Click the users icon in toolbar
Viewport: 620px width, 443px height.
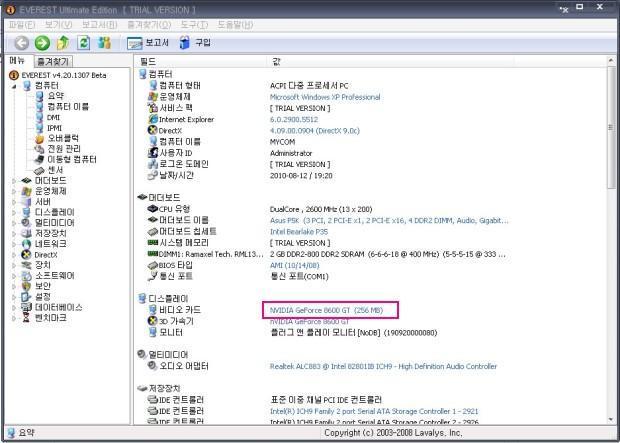tap(104, 43)
